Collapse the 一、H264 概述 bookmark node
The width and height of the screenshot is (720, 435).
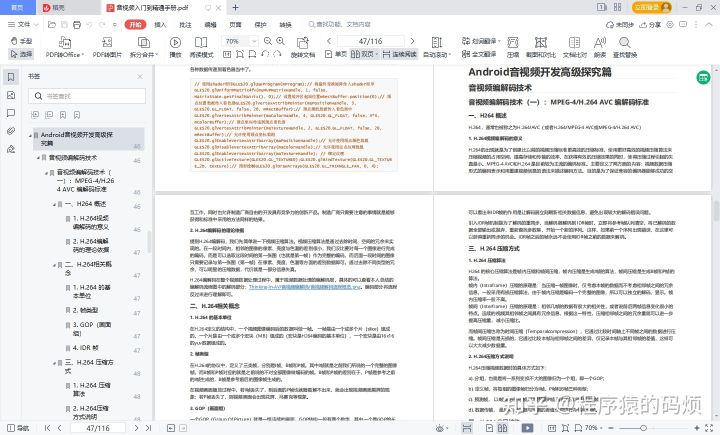pos(55,204)
